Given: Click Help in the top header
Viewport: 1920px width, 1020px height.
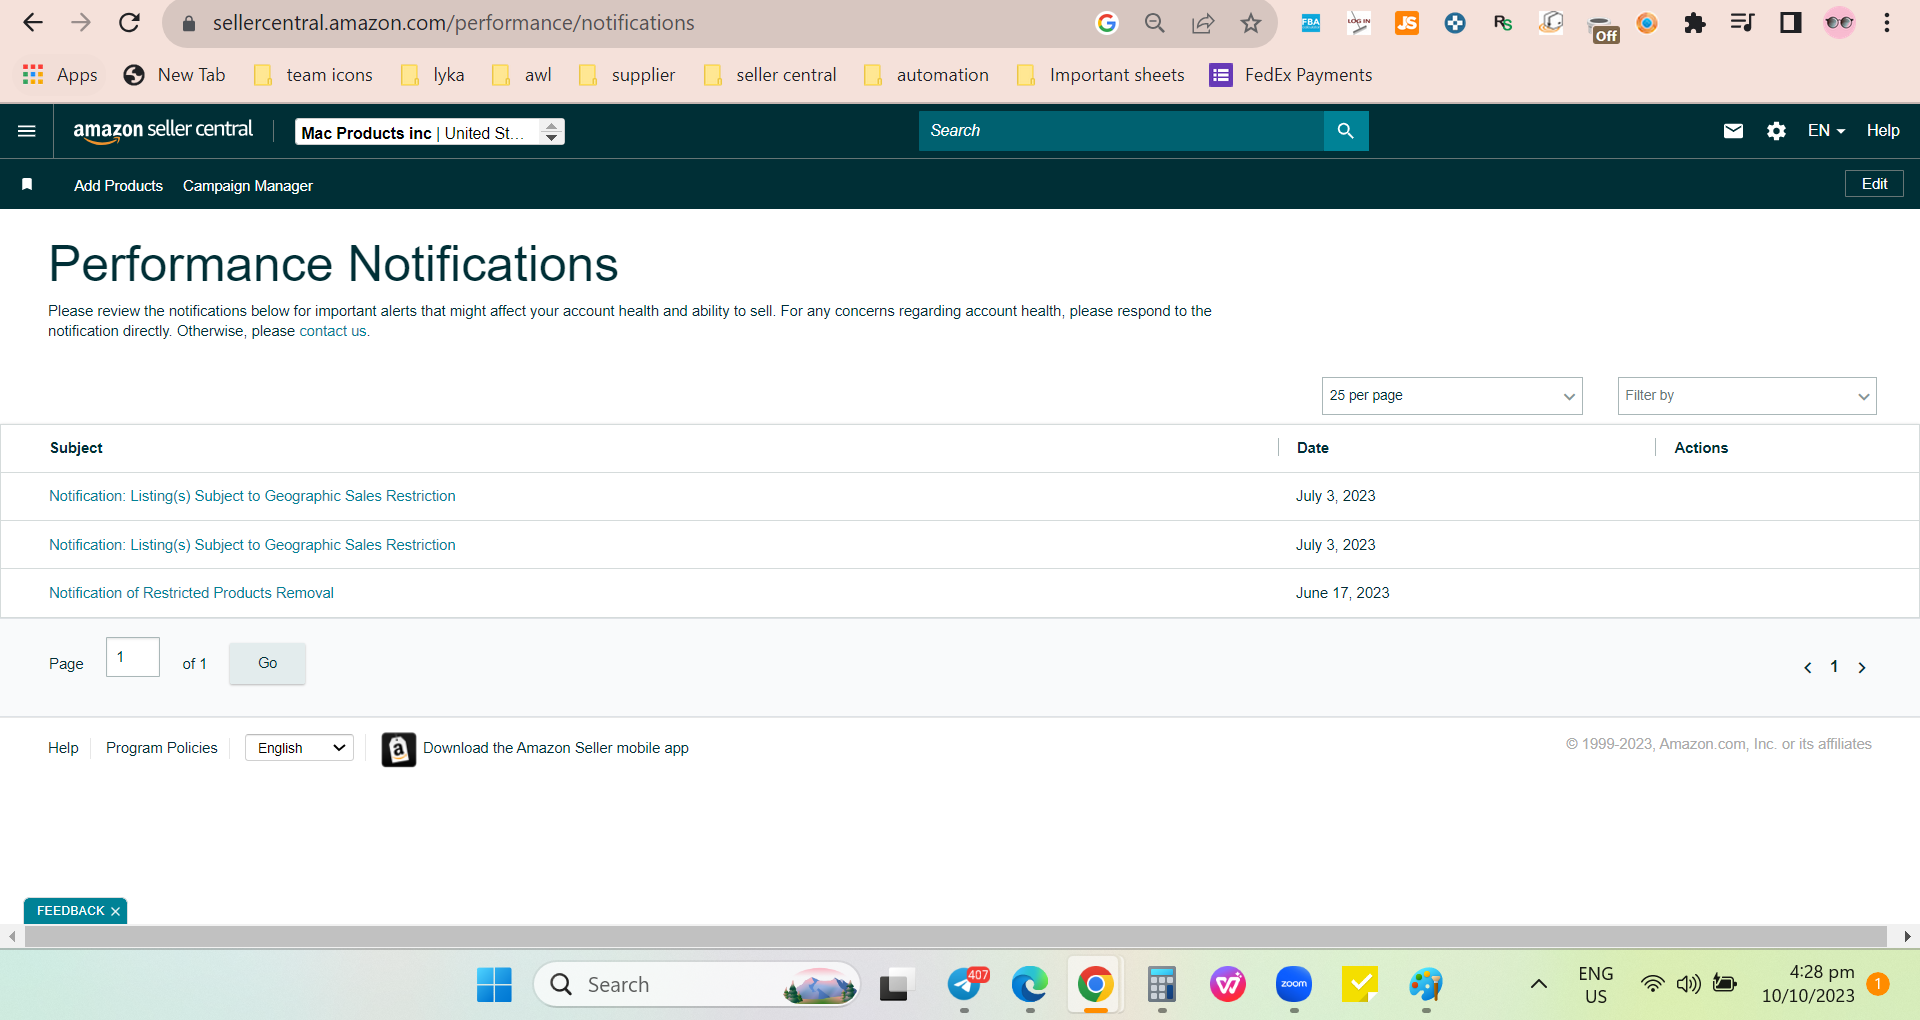Looking at the screenshot, I should click(1883, 131).
